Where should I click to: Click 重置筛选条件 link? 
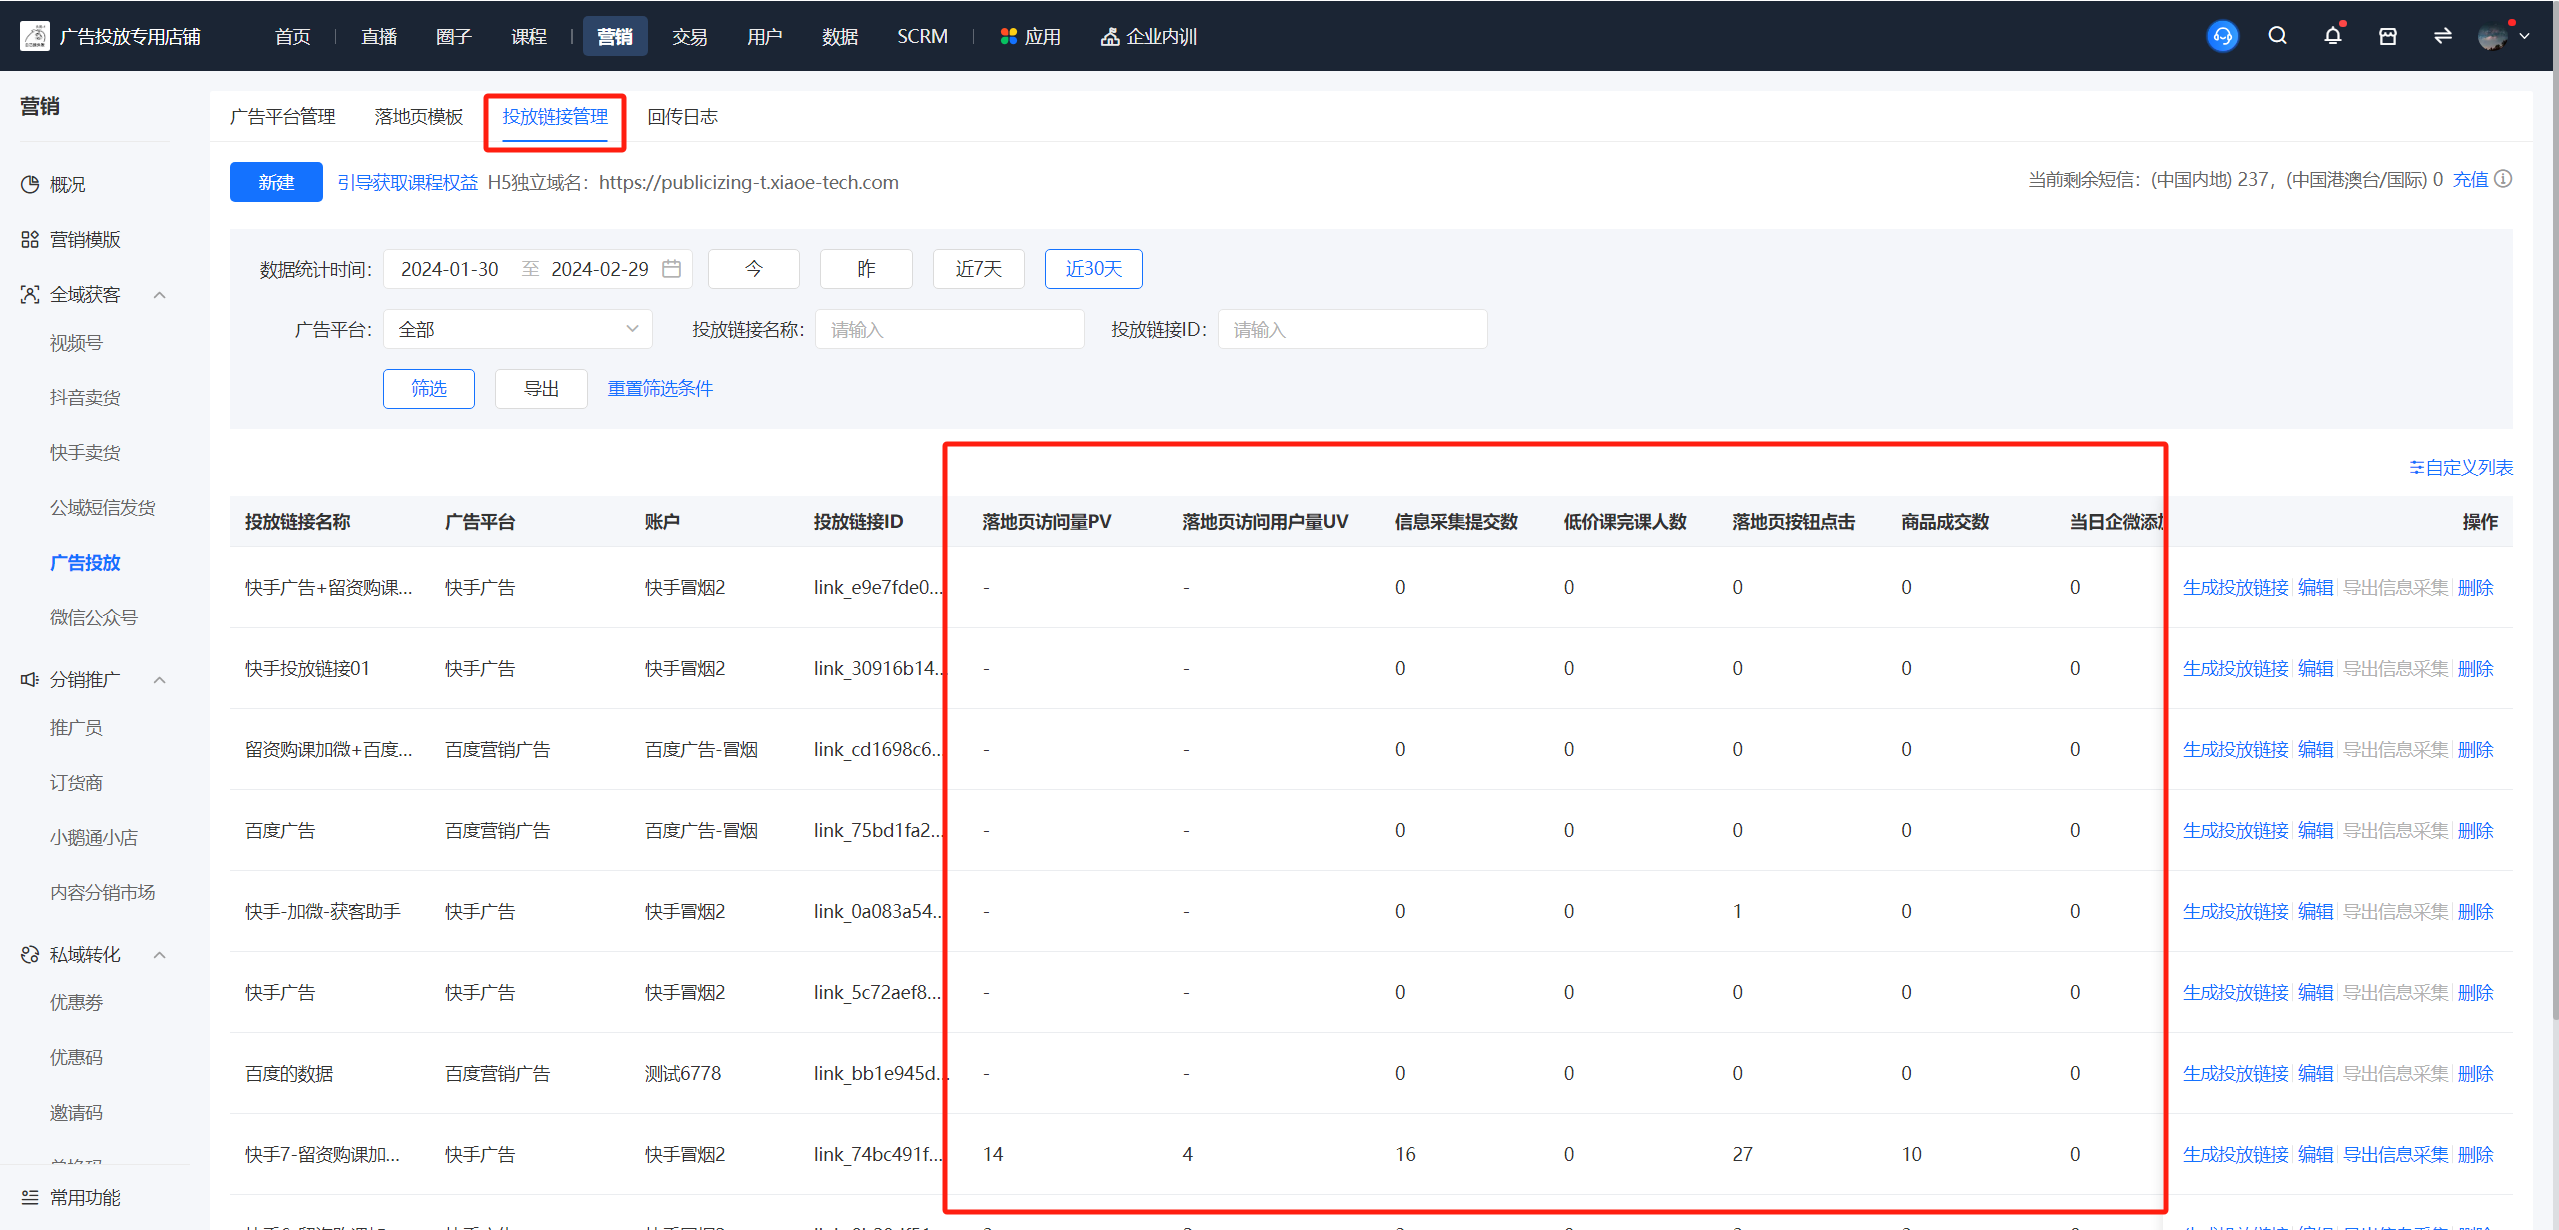click(660, 388)
